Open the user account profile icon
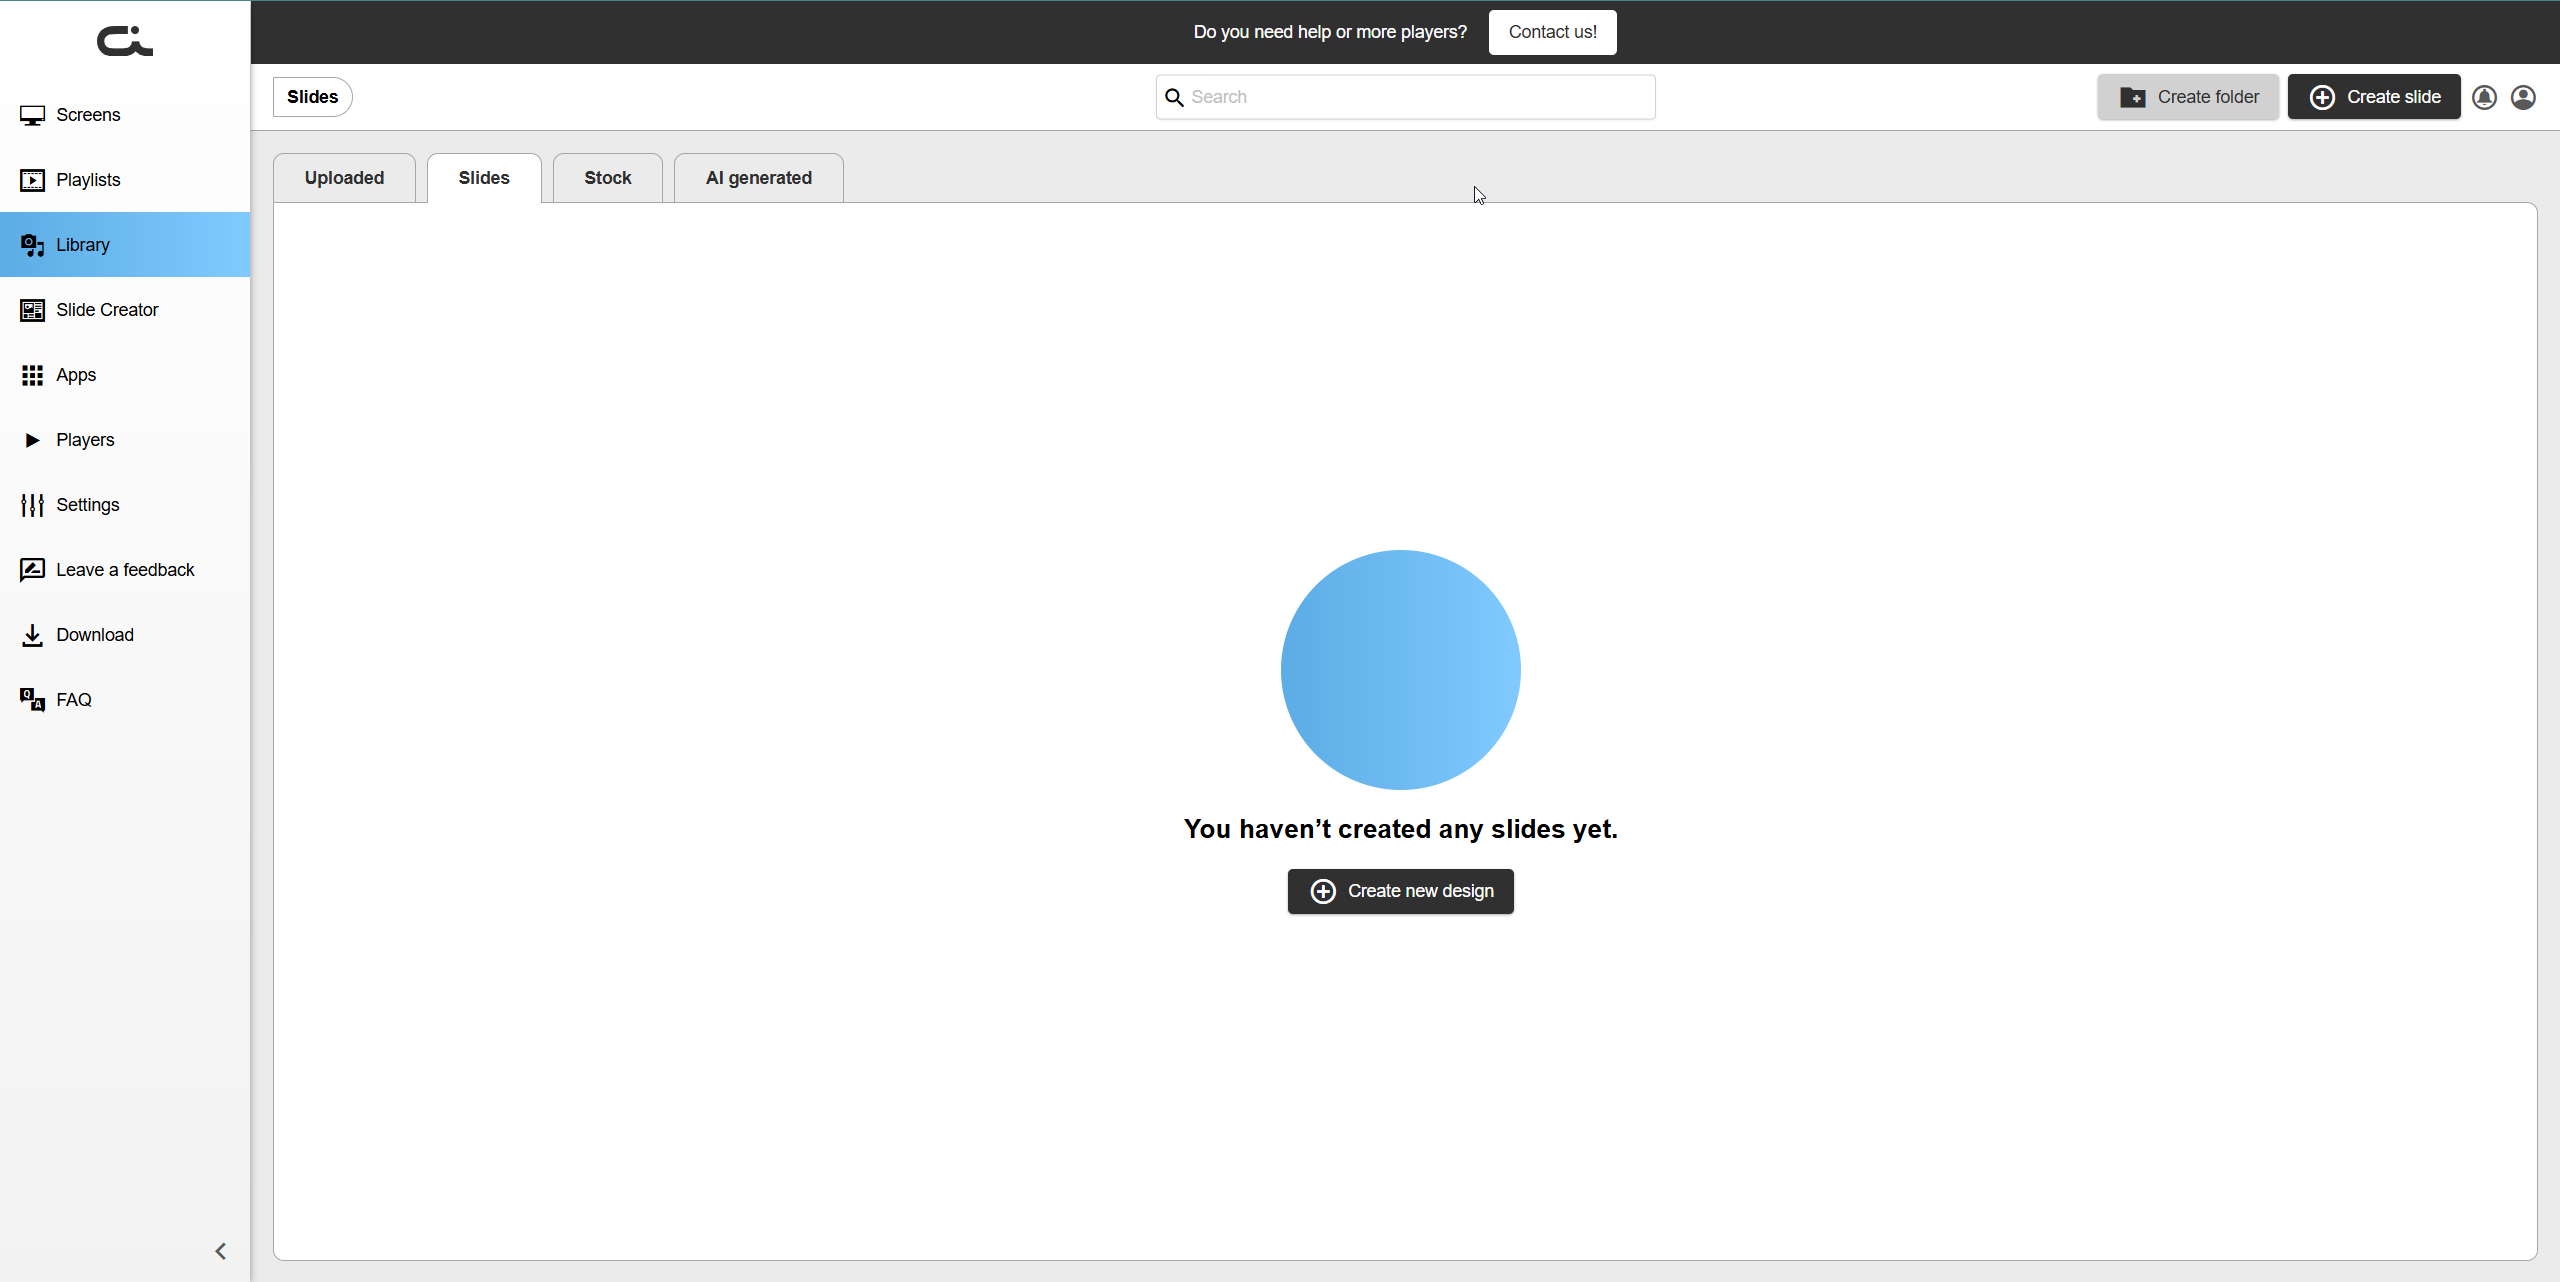The image size is (2560, 1282). (x=2523, y=97)
